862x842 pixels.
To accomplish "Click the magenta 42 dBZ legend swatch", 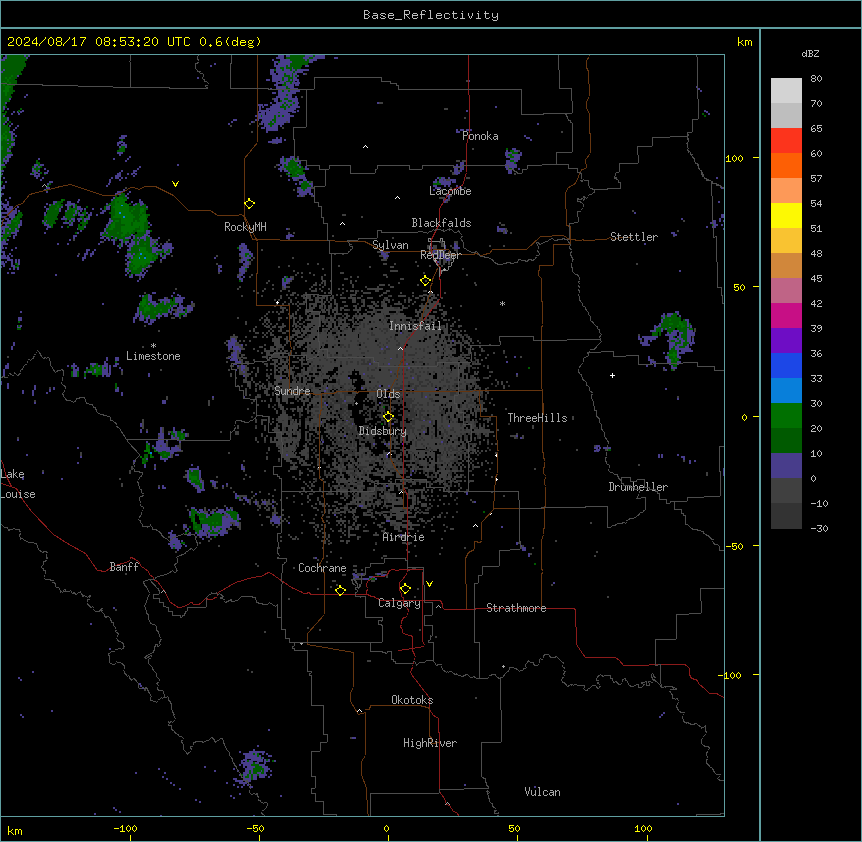I will pyautogui.click(x=786, y=315).
